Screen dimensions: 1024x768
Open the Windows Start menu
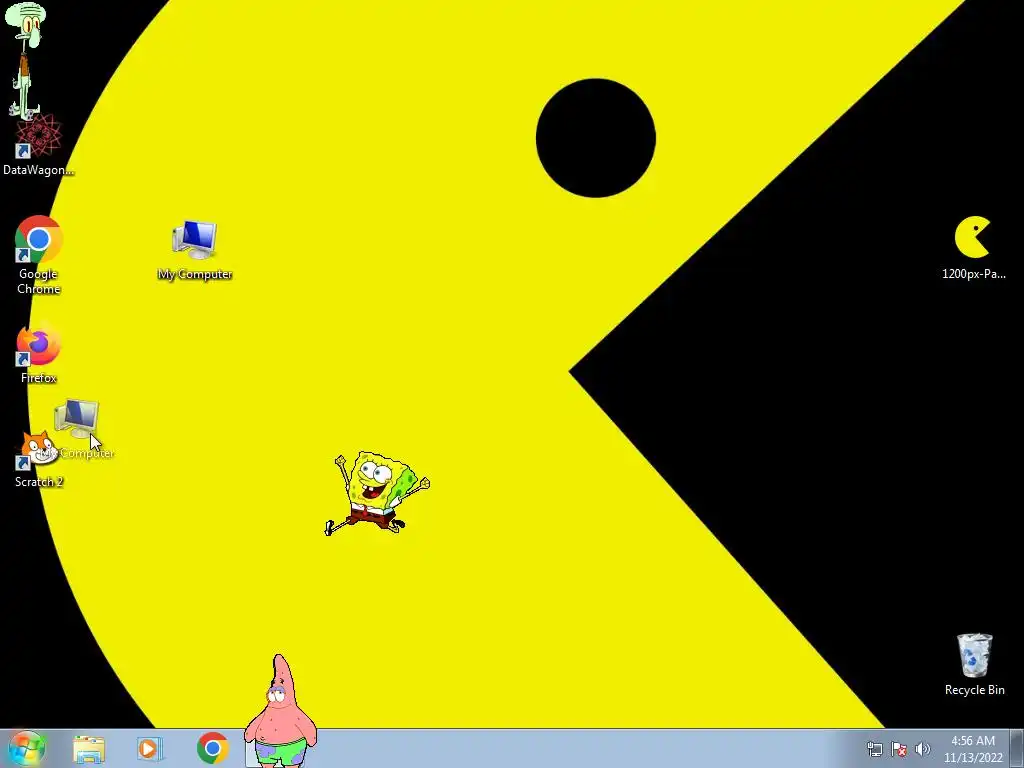pyautogui.click(x=27, y=748)
